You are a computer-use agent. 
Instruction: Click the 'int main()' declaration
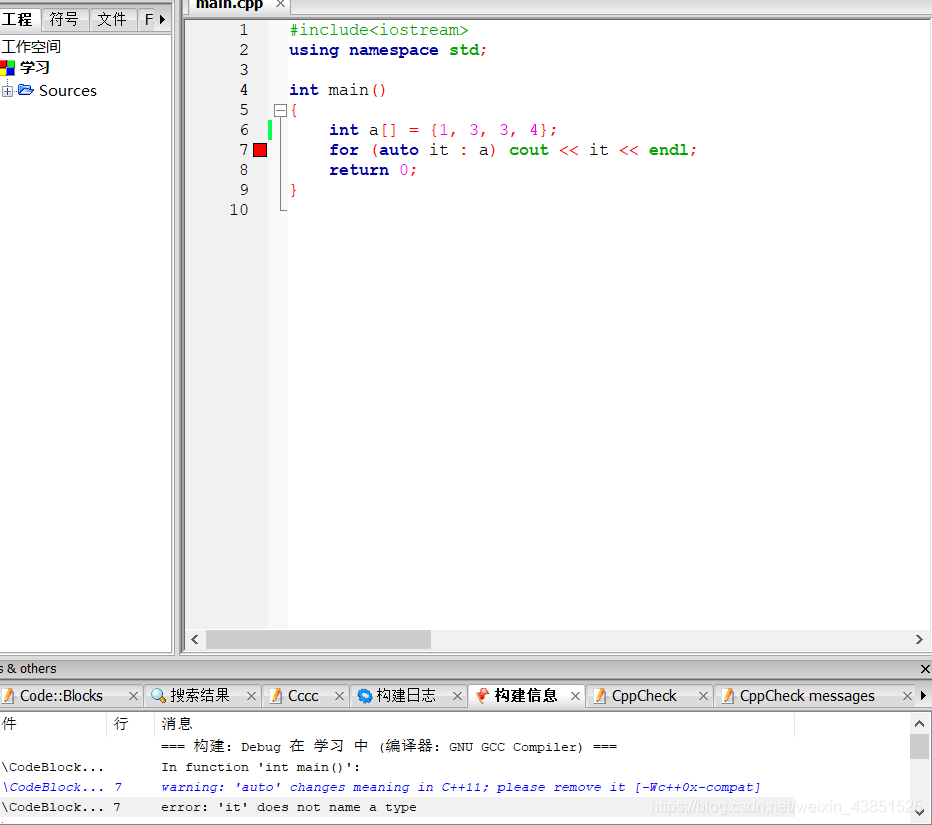tap(338, 90)
